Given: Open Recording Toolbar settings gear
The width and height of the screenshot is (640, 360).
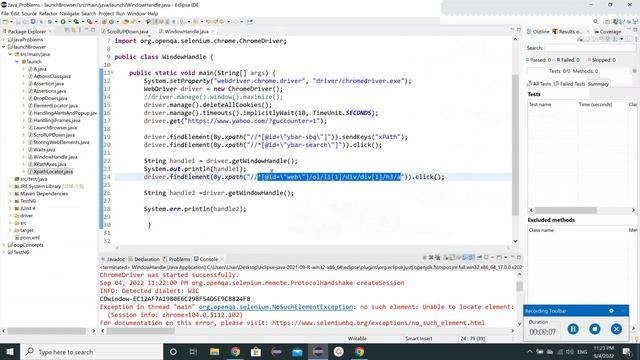Looking at the screenshot, I should (x=611, y=311).
